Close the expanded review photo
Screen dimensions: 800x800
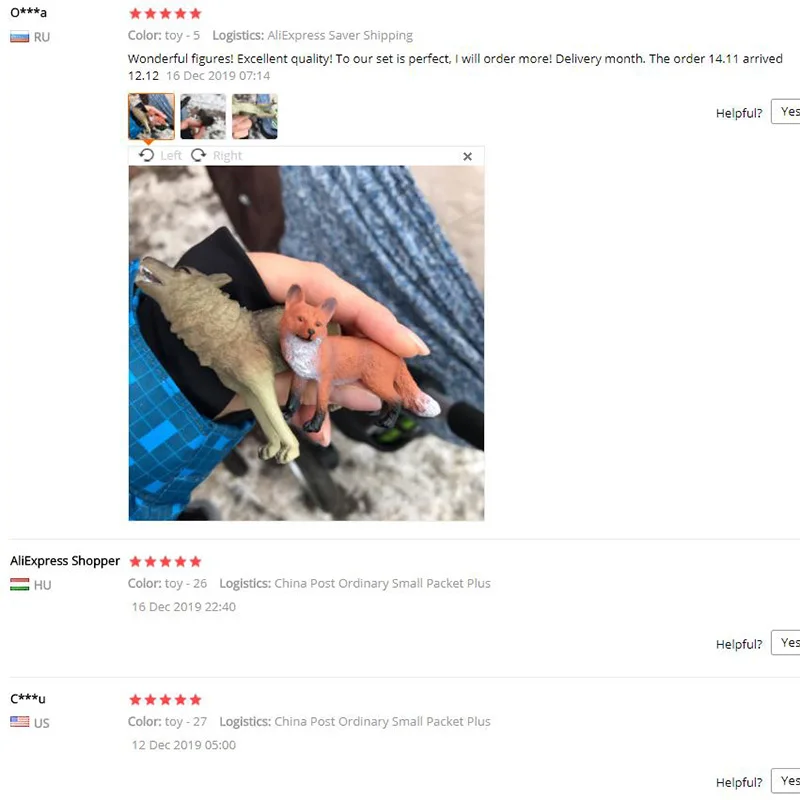(467, 157)
